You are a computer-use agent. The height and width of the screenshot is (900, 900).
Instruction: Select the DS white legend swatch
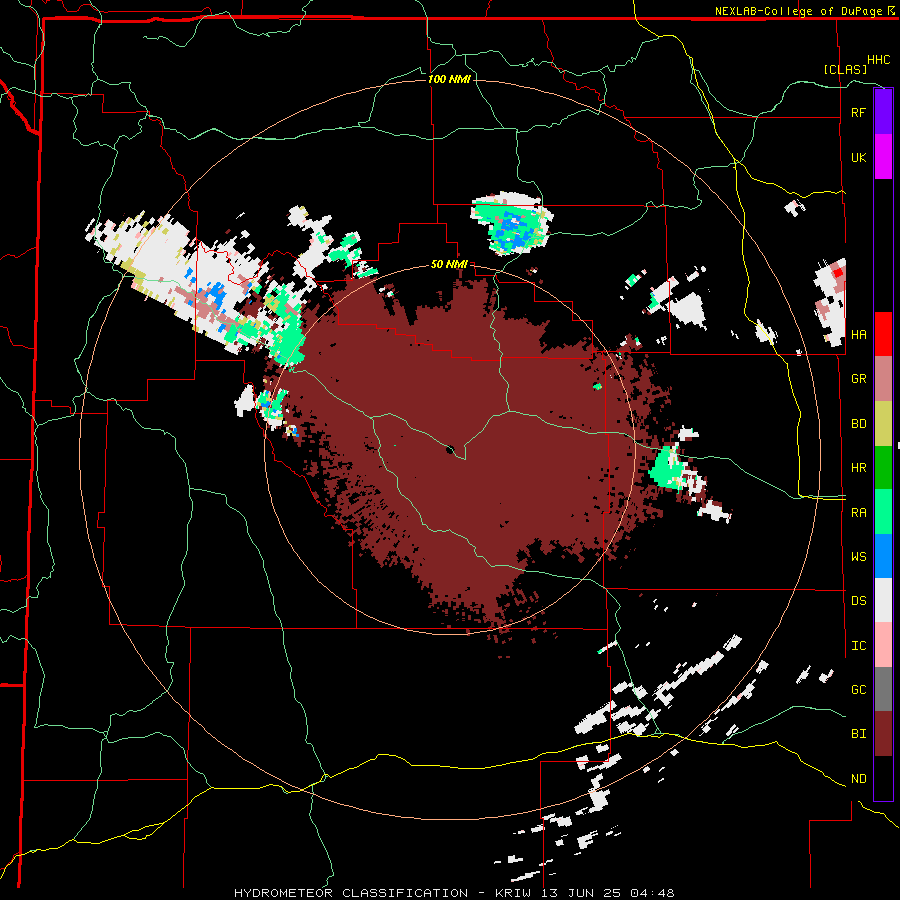pyautogui.click(x=883, y=600)
